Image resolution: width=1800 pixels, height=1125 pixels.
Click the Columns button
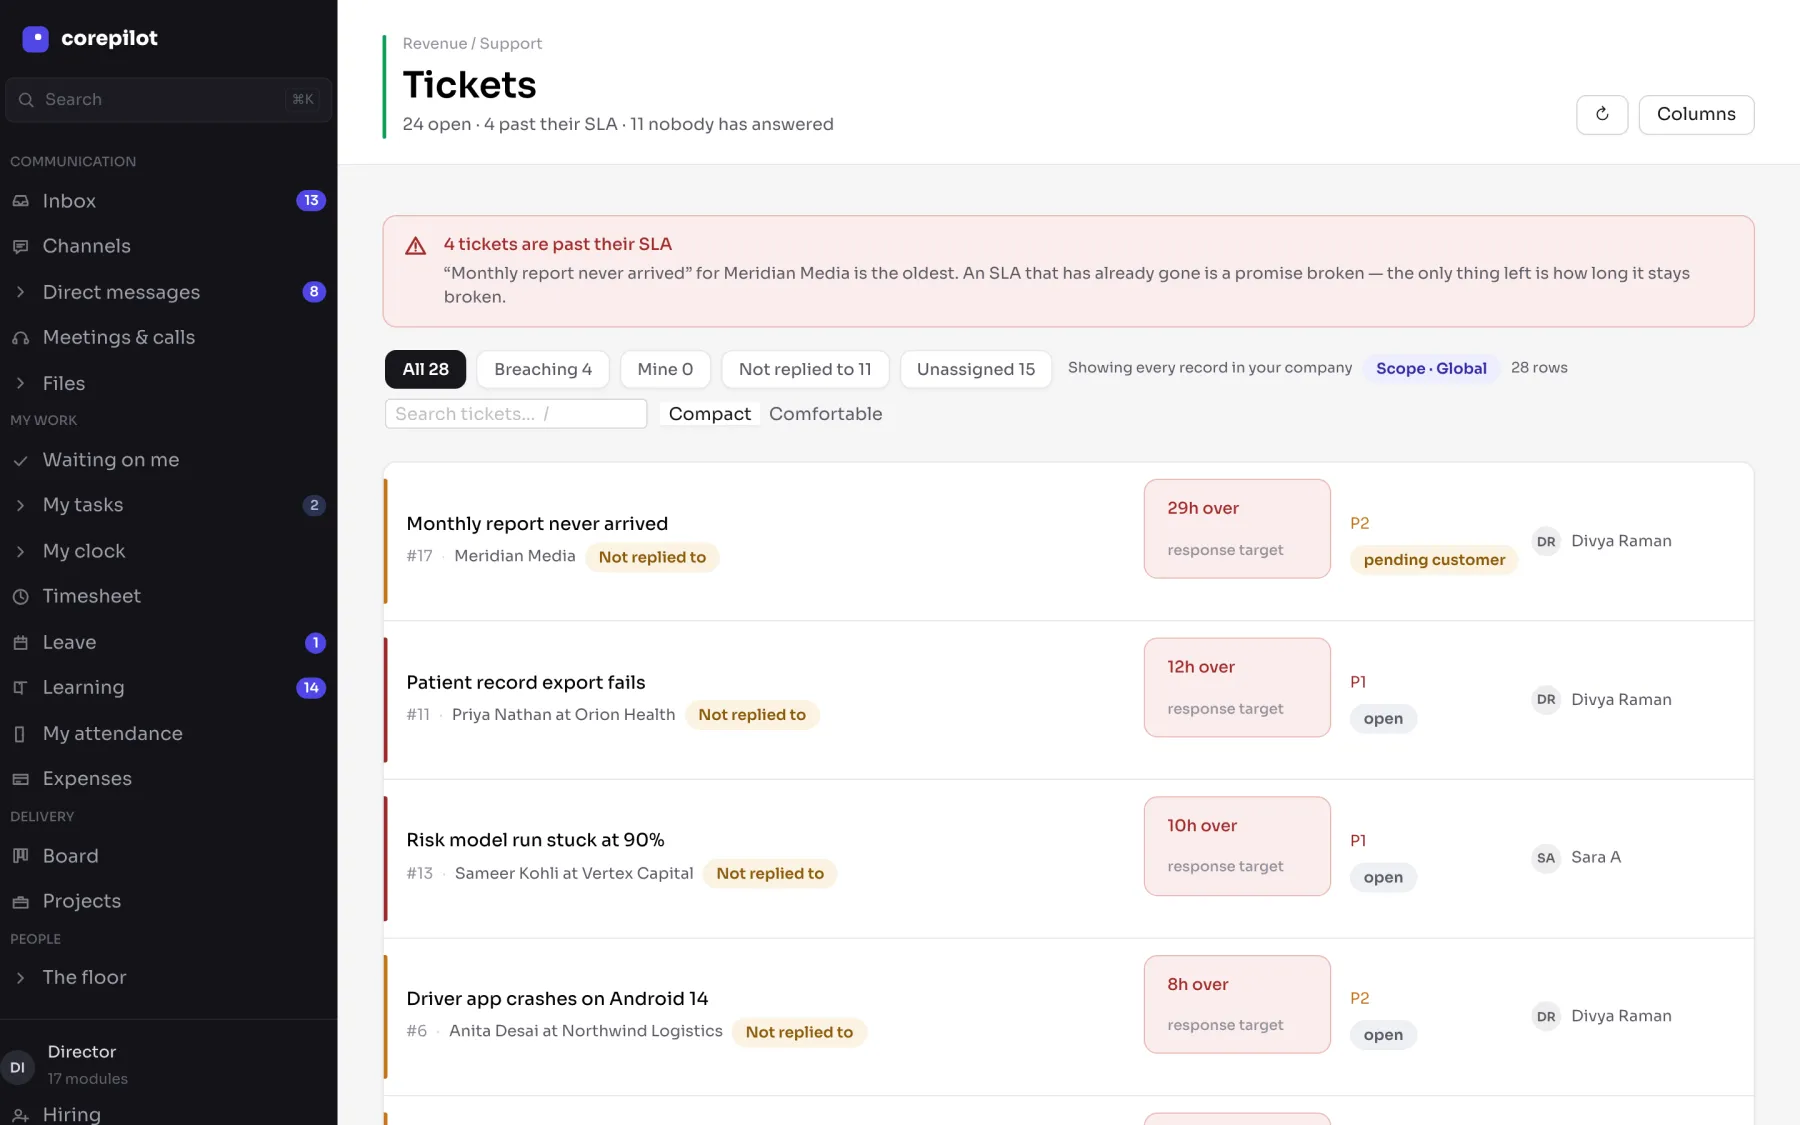(x=1696, y=114)
